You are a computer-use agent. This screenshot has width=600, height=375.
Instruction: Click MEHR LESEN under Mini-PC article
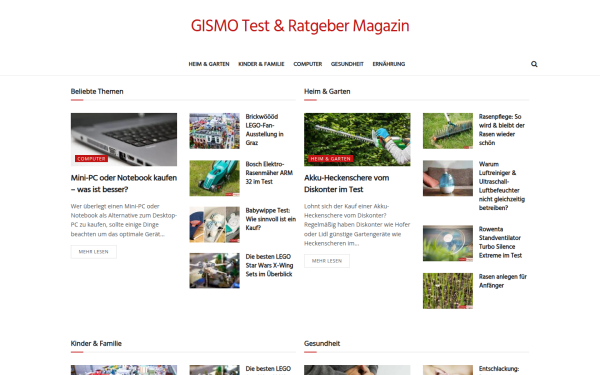coord(94,252)
